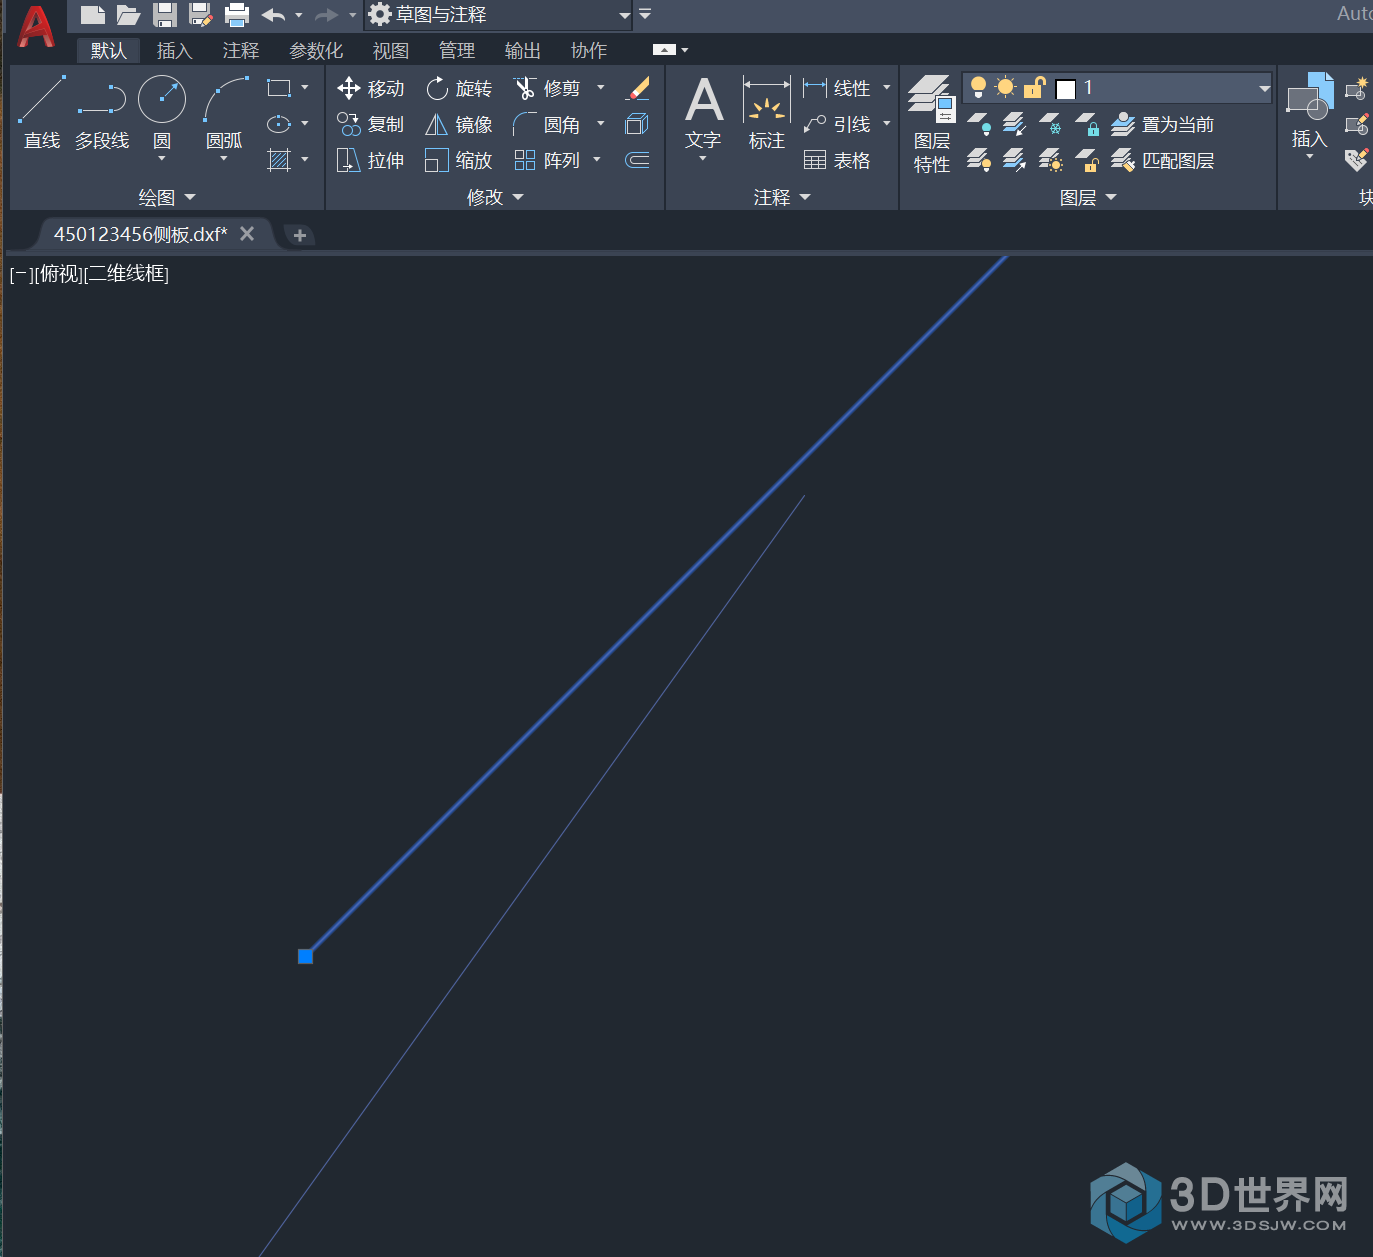Activate the Trim (修剪) tool
Viewport: 1373px width, 1257px height.
pos(547,88)
